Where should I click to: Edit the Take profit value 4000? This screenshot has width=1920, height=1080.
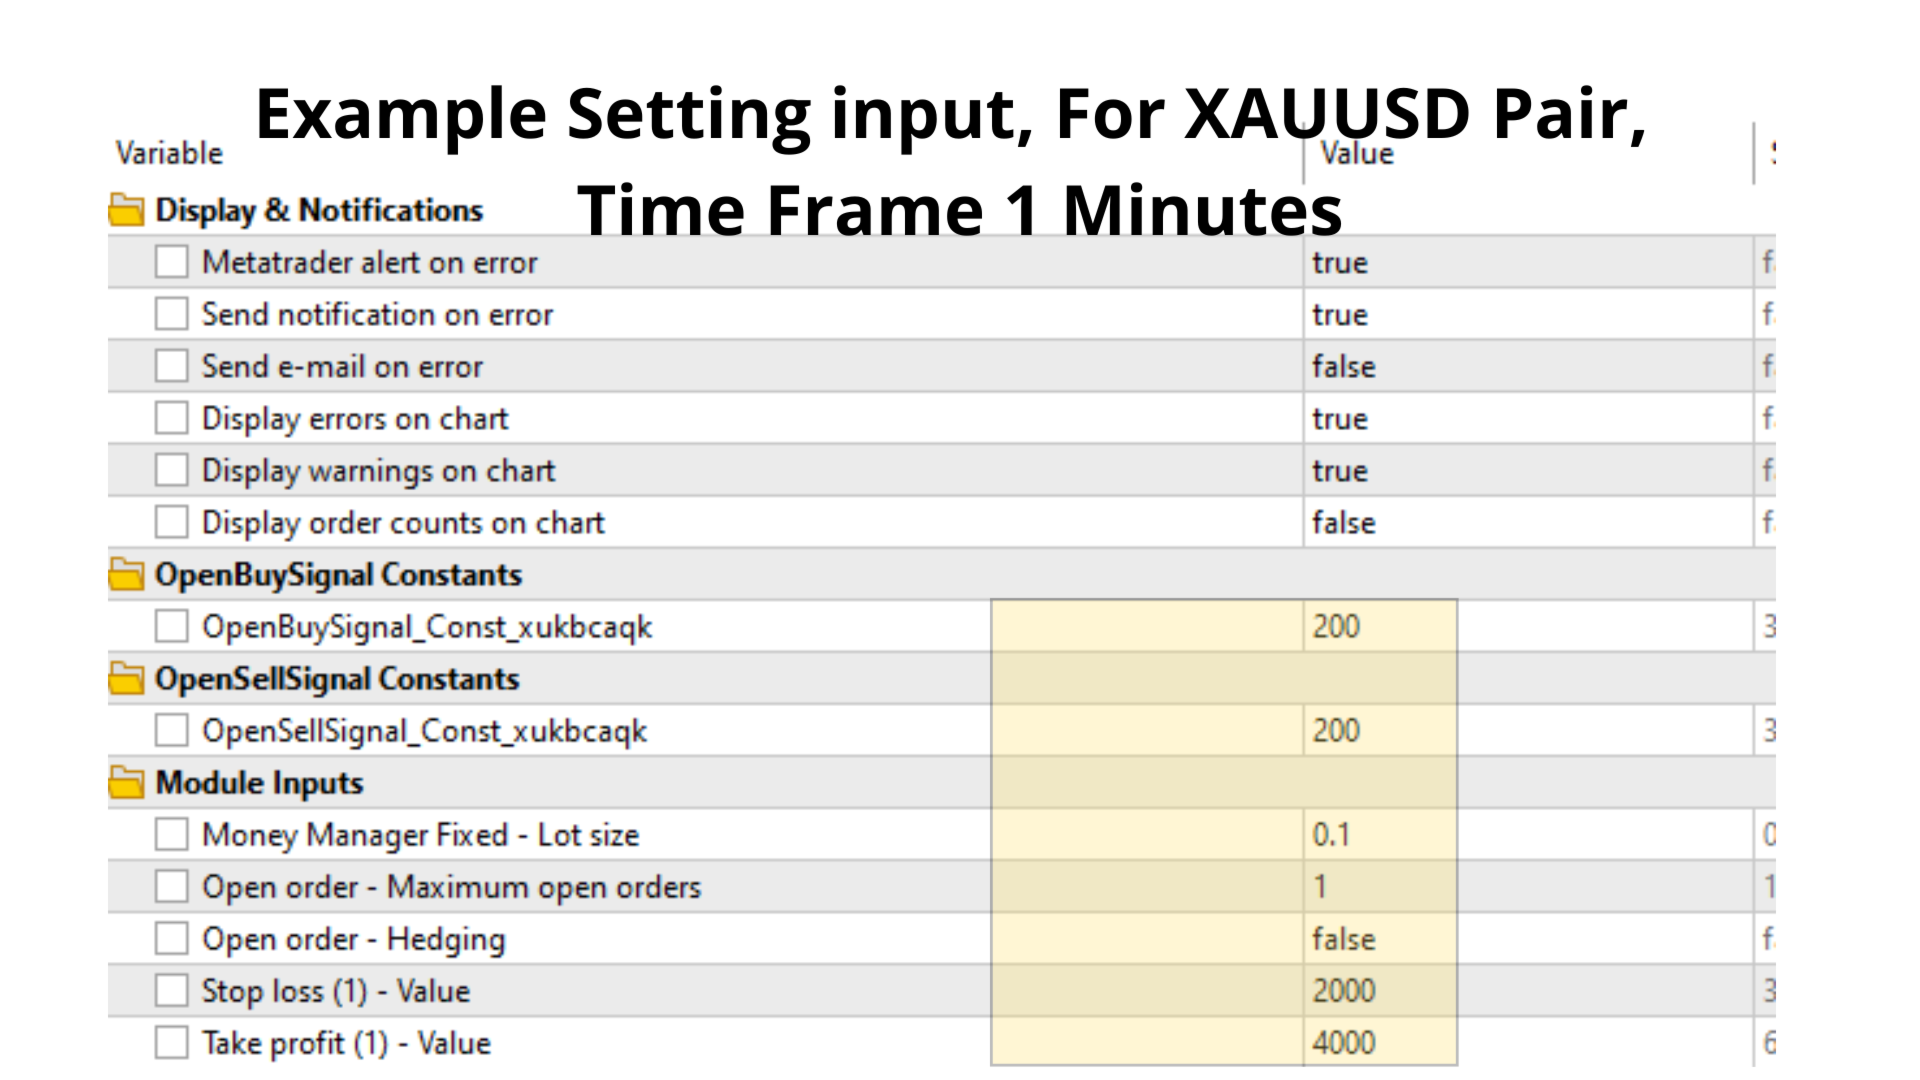[x=1343, y=1043]
